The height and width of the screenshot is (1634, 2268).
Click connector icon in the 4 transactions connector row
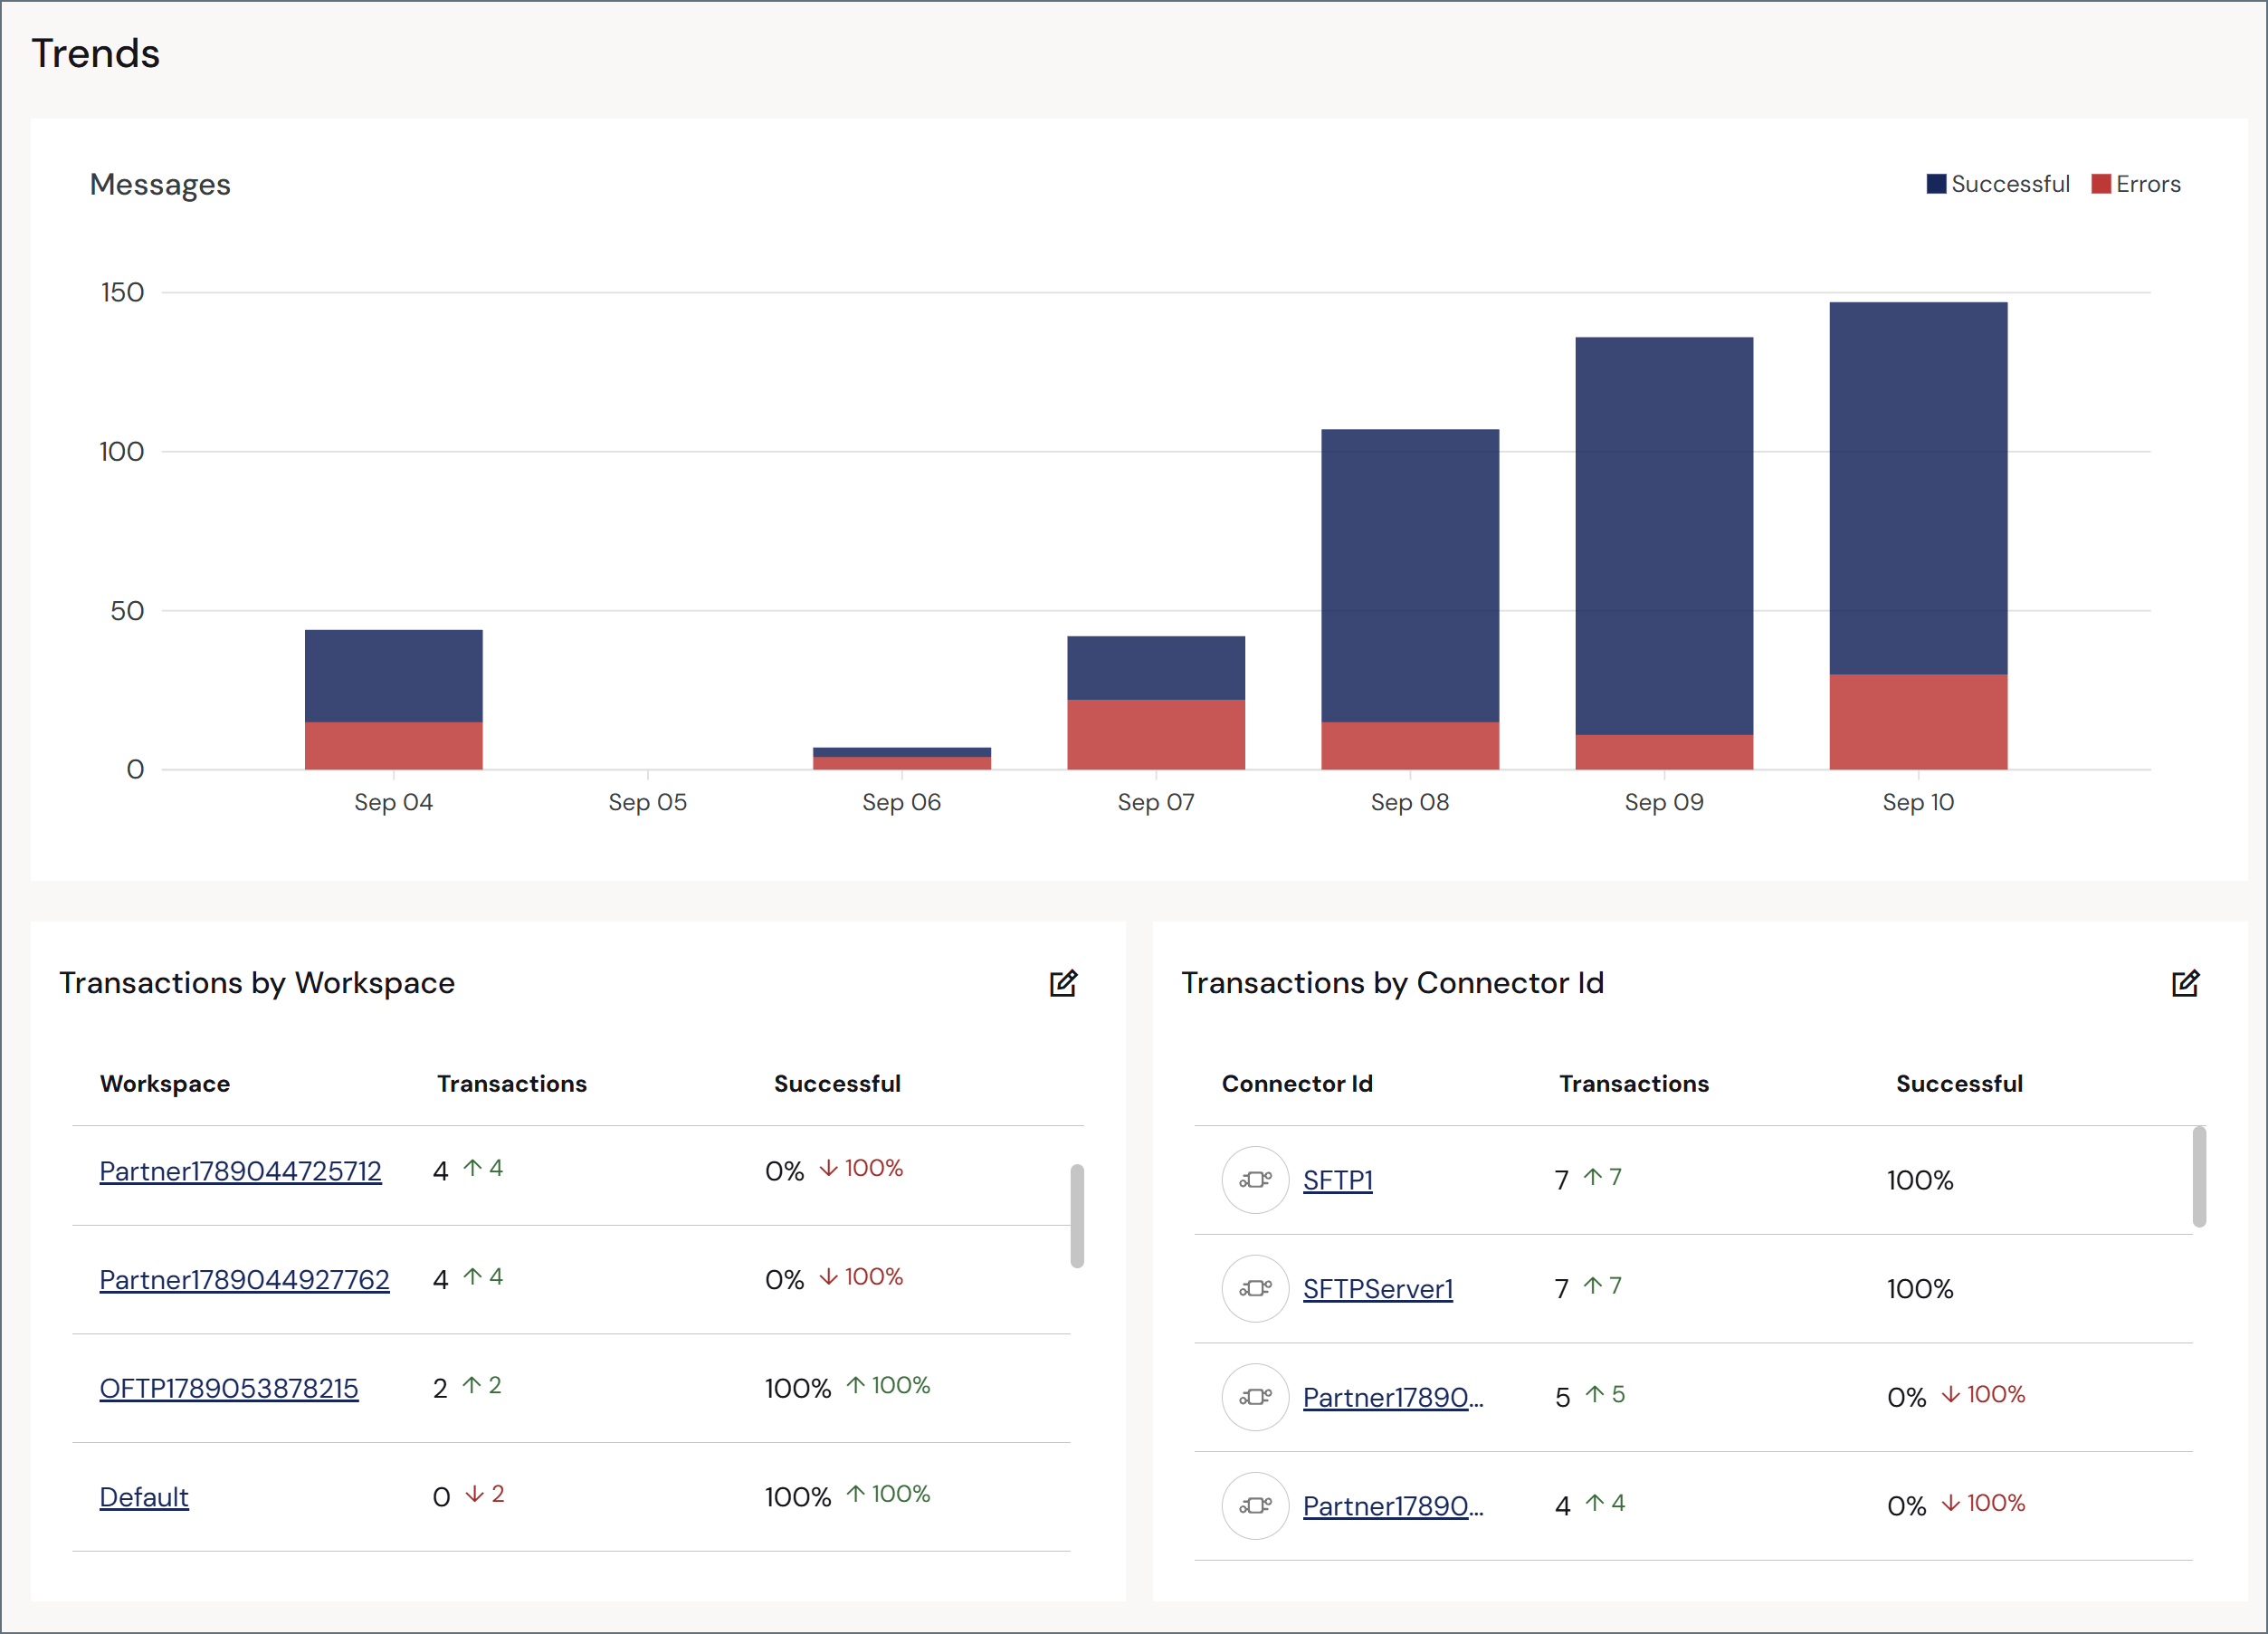pos(1255,1506)
